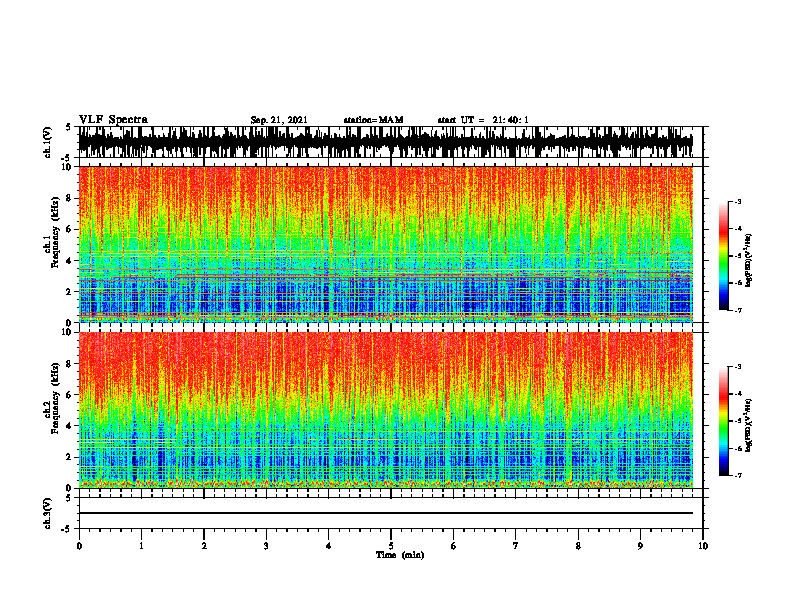Click the ch.1 spectrogram plot area
The height and width of the screenshot is (612, 792).
386,244
